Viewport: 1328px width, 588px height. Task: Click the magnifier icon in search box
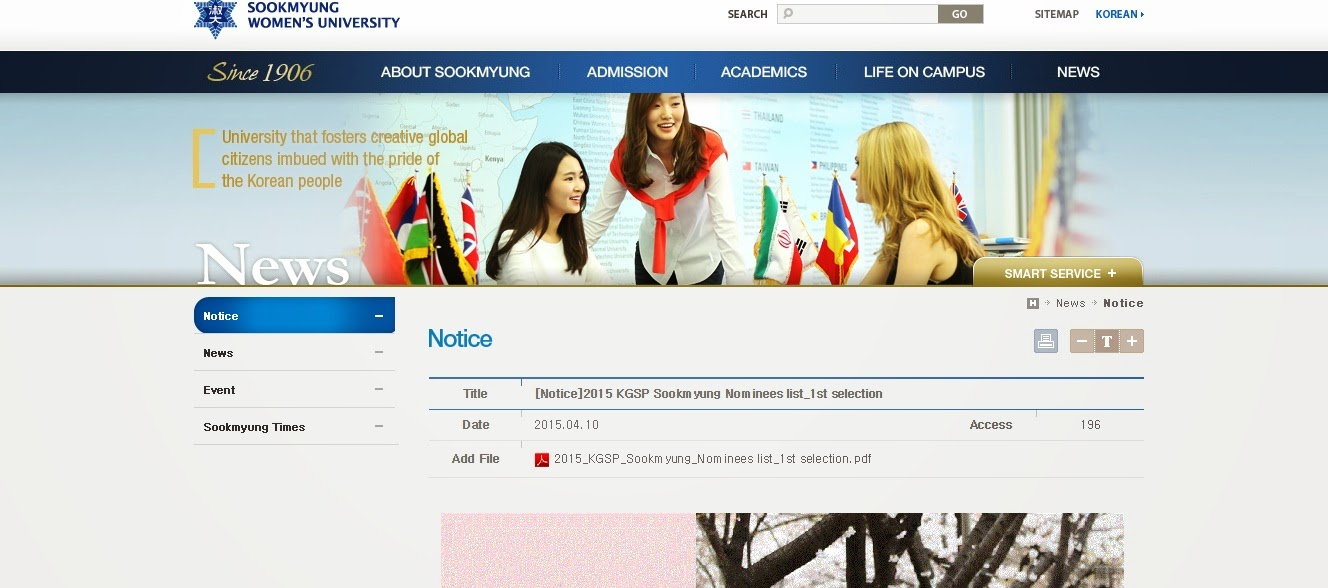pyautogui.click(x=788, y=14)
